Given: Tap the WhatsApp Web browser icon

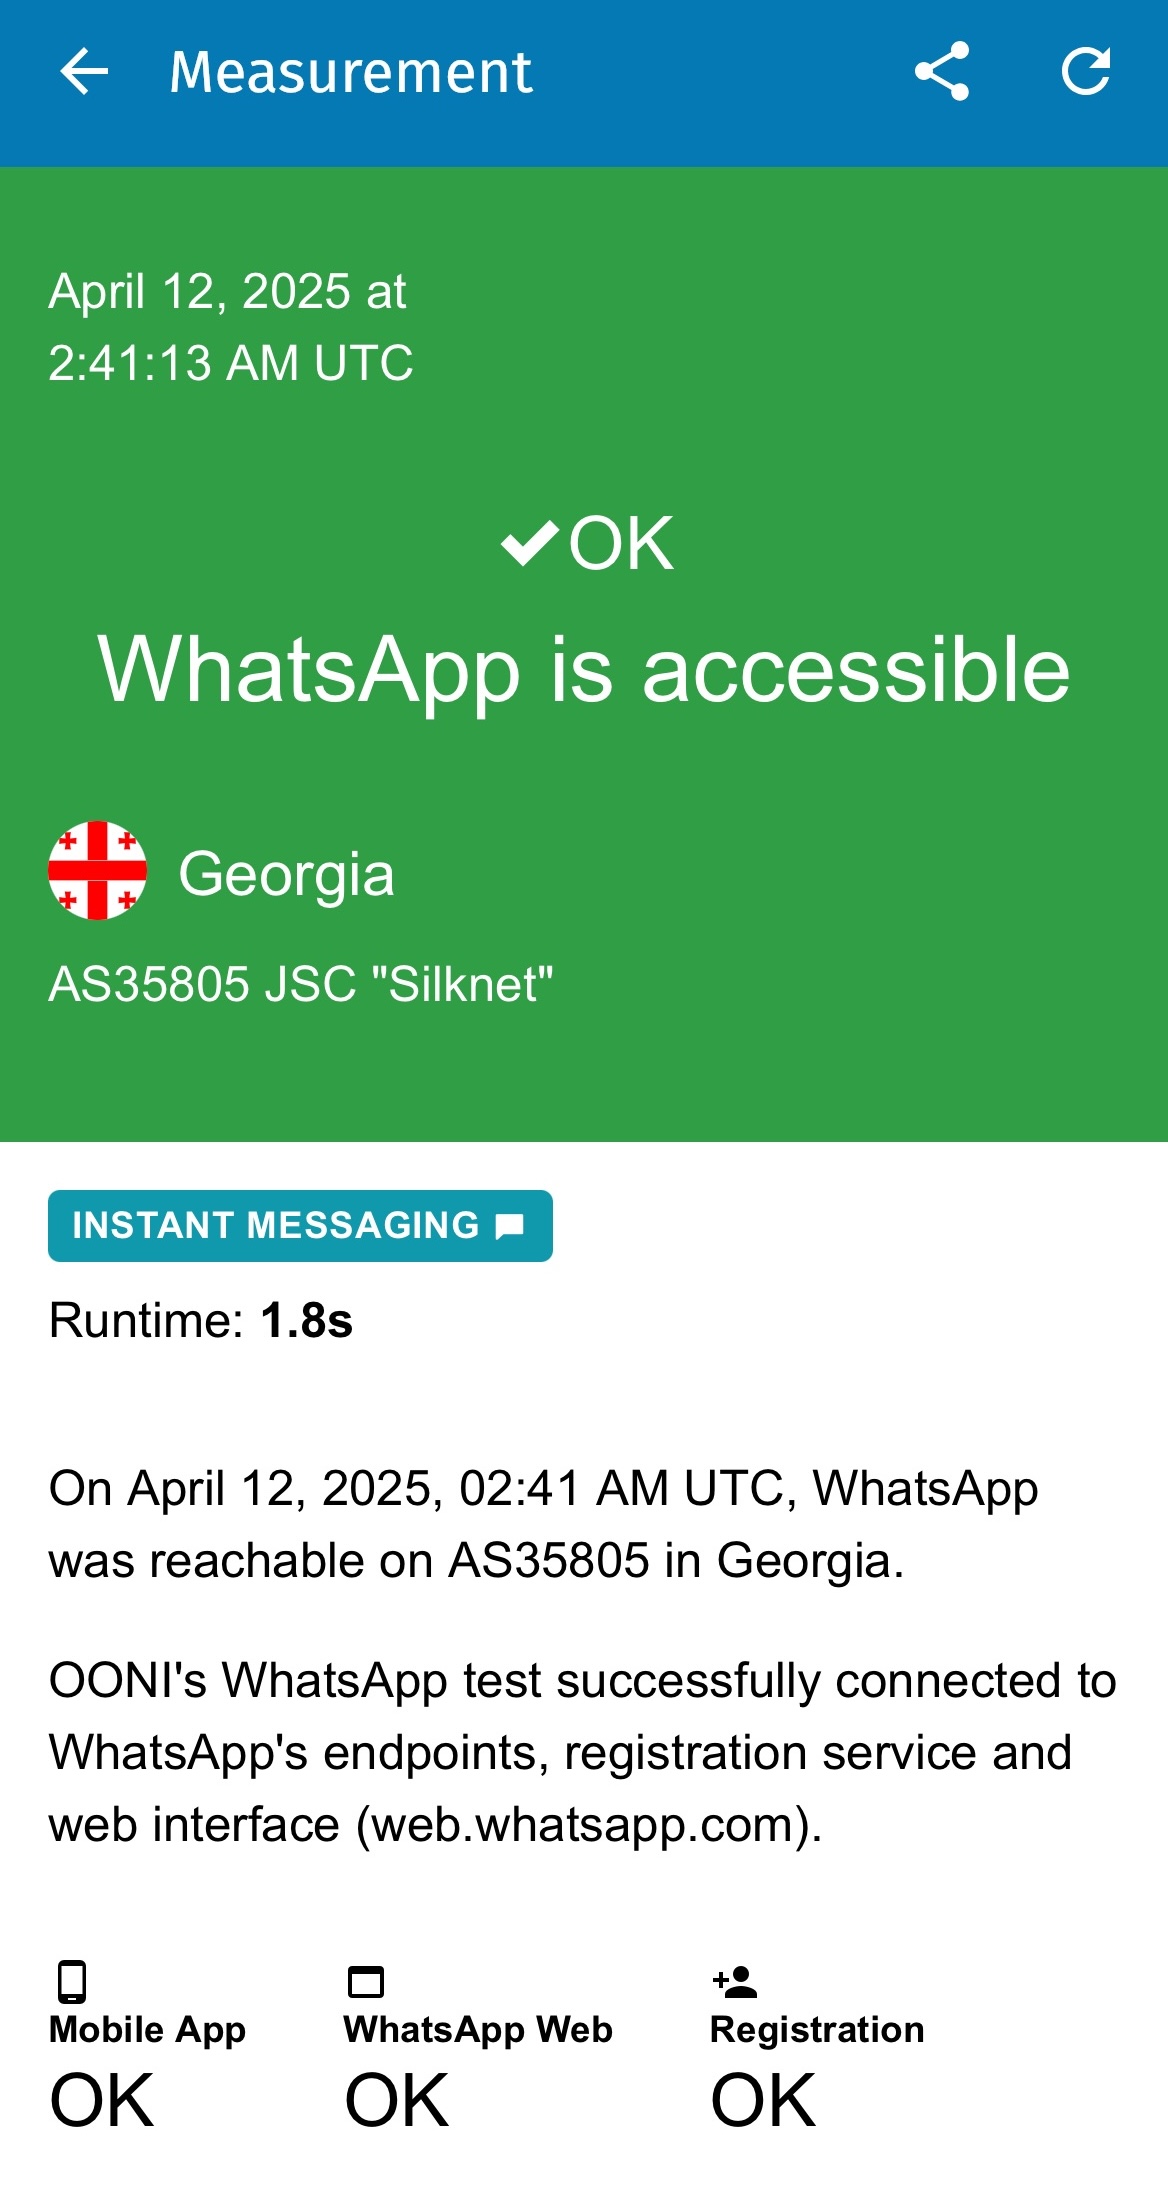Looking at the screenshot, I should pyautogui.click(x=366, y=1982).
